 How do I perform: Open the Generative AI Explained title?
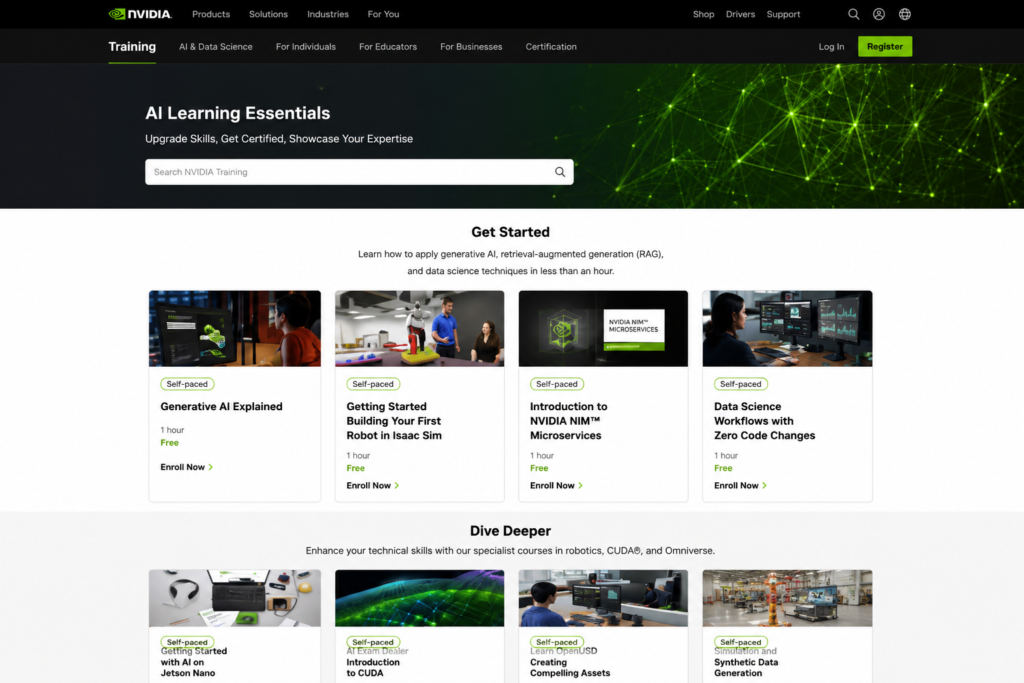(x=221, y=406)
